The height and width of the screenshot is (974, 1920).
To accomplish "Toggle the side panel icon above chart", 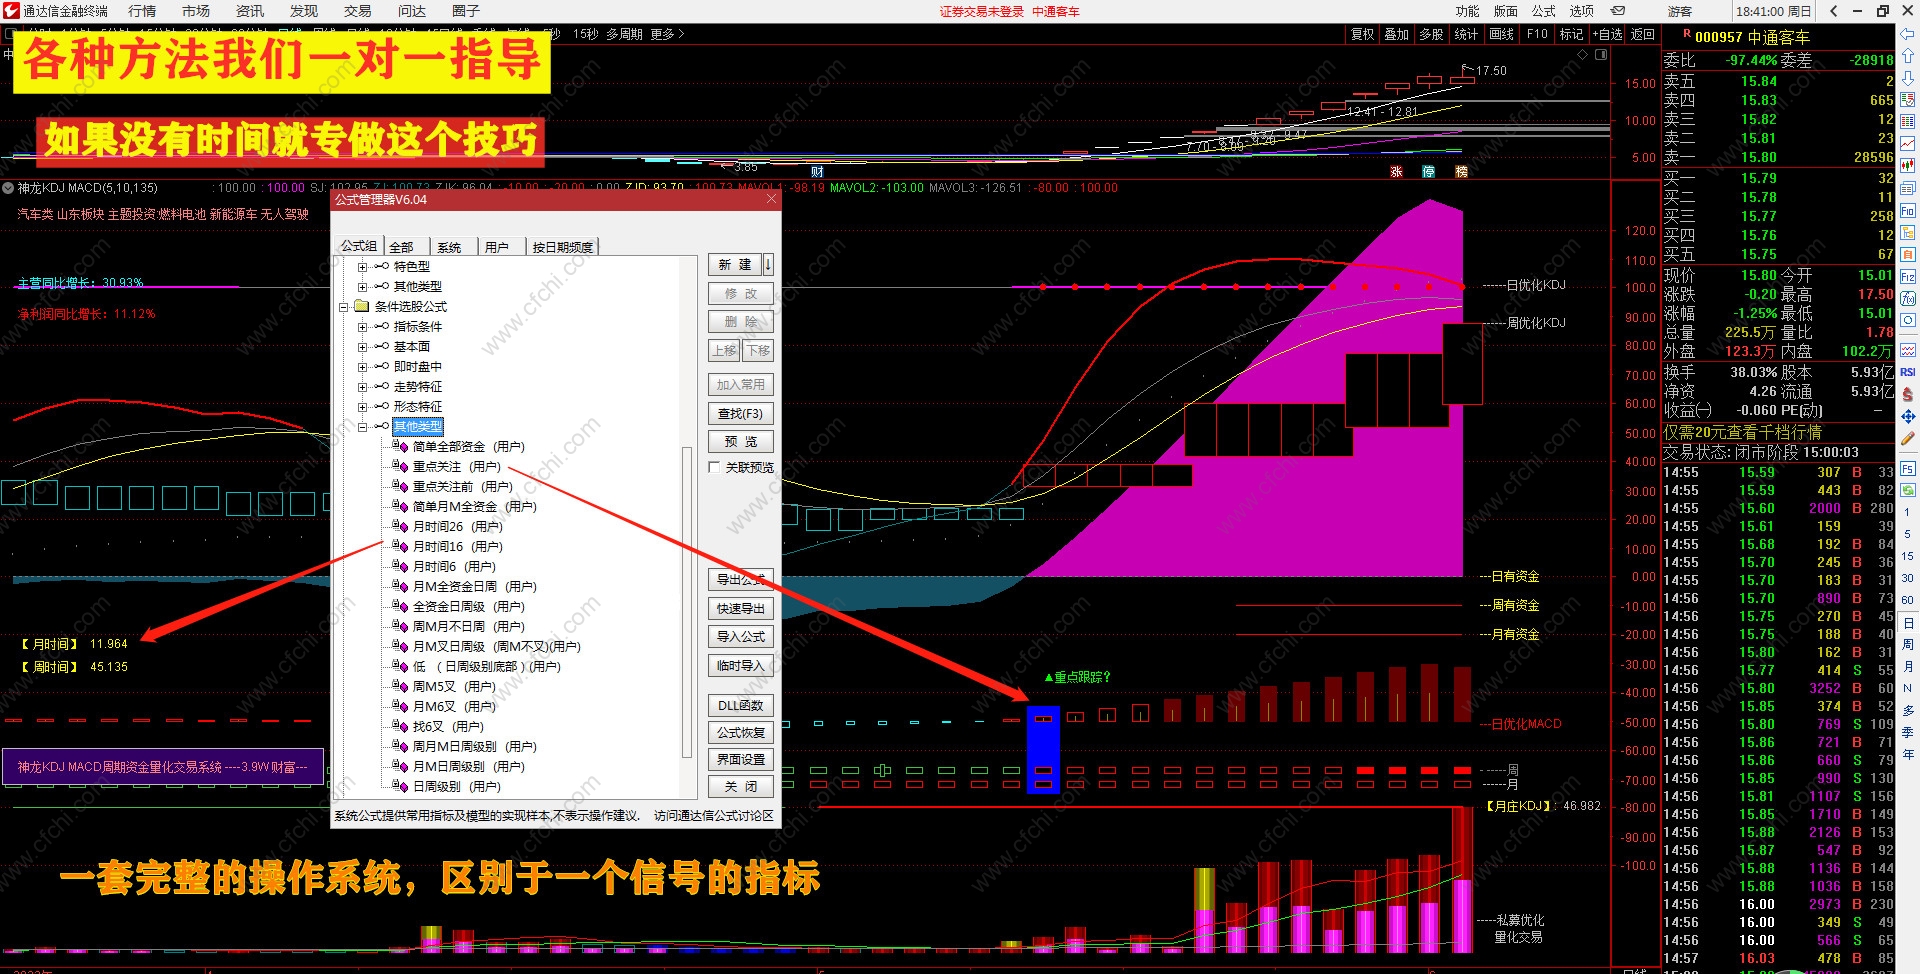I will tap(1601, 54).
